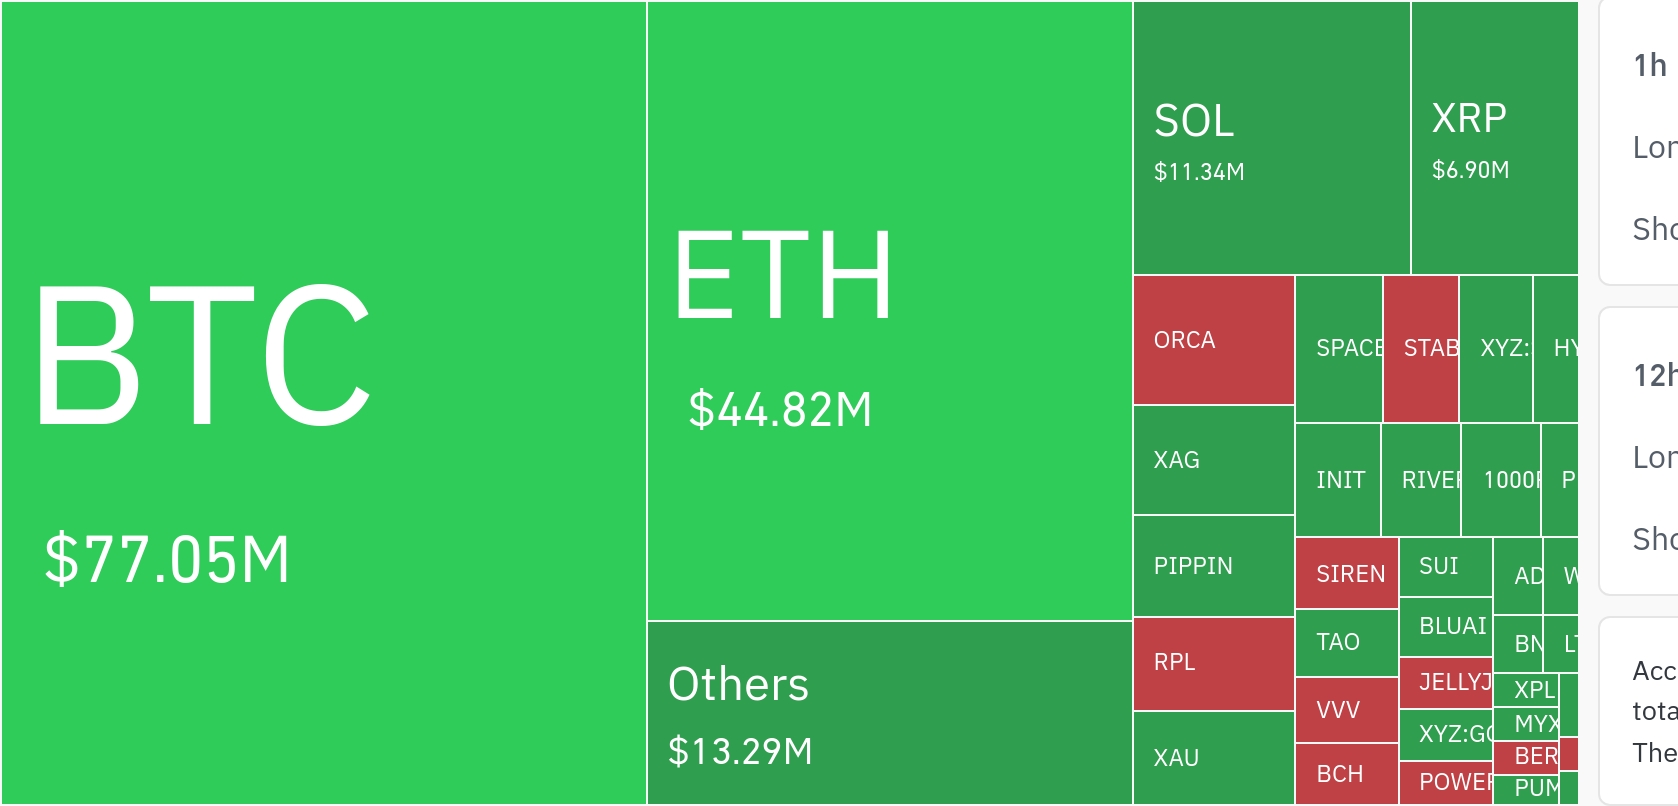Image resolution: width=1678 pixels, height=806 pixels.
Task: Select the ETH $44.82M tile
Action: click(x=889, y=311)
